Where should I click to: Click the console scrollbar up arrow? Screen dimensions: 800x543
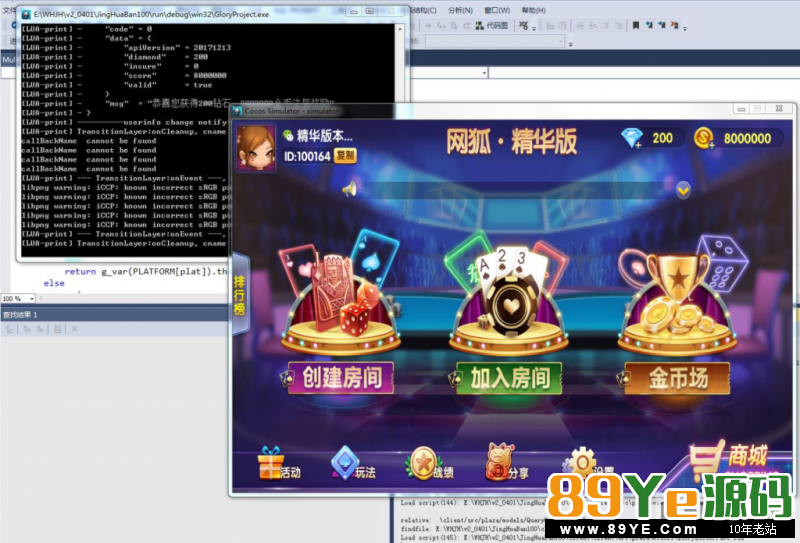click(x=399, y=29)
